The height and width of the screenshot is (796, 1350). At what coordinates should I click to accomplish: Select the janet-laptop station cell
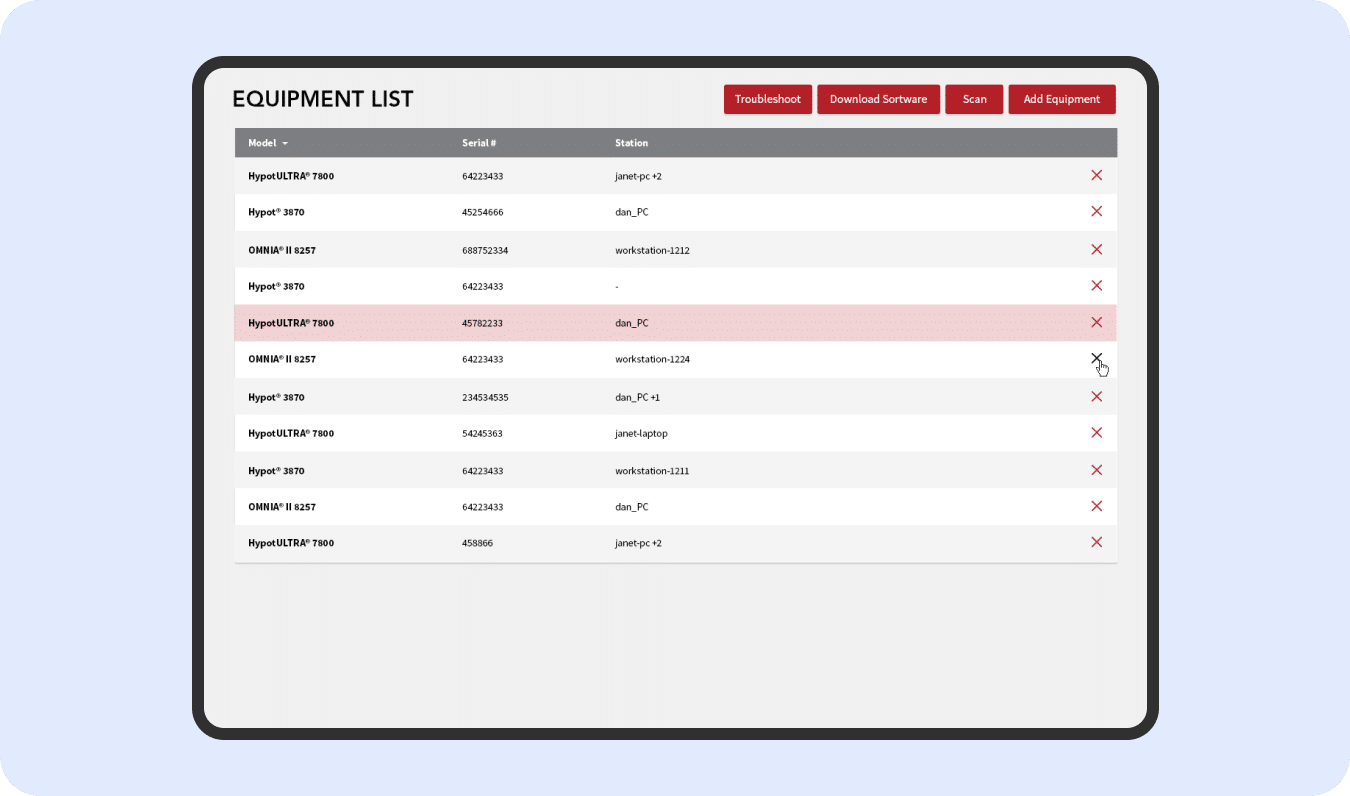pos(641,433)
